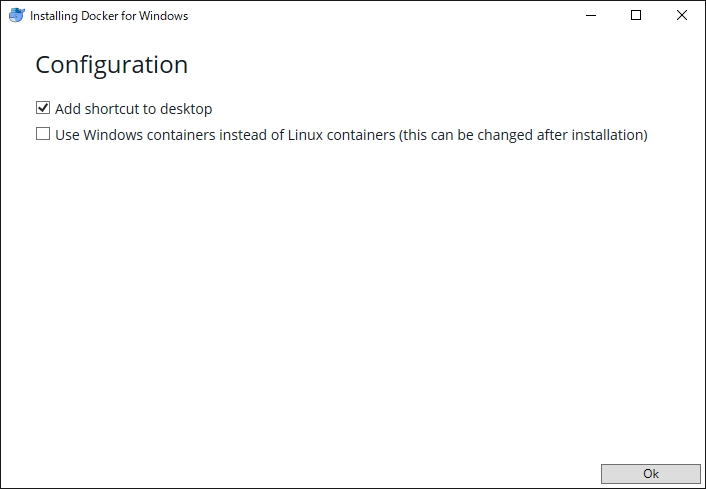This screenshot has height=489, width=706.
Task: Click the Docker whale icon in title bar
Action: (16, 16)
